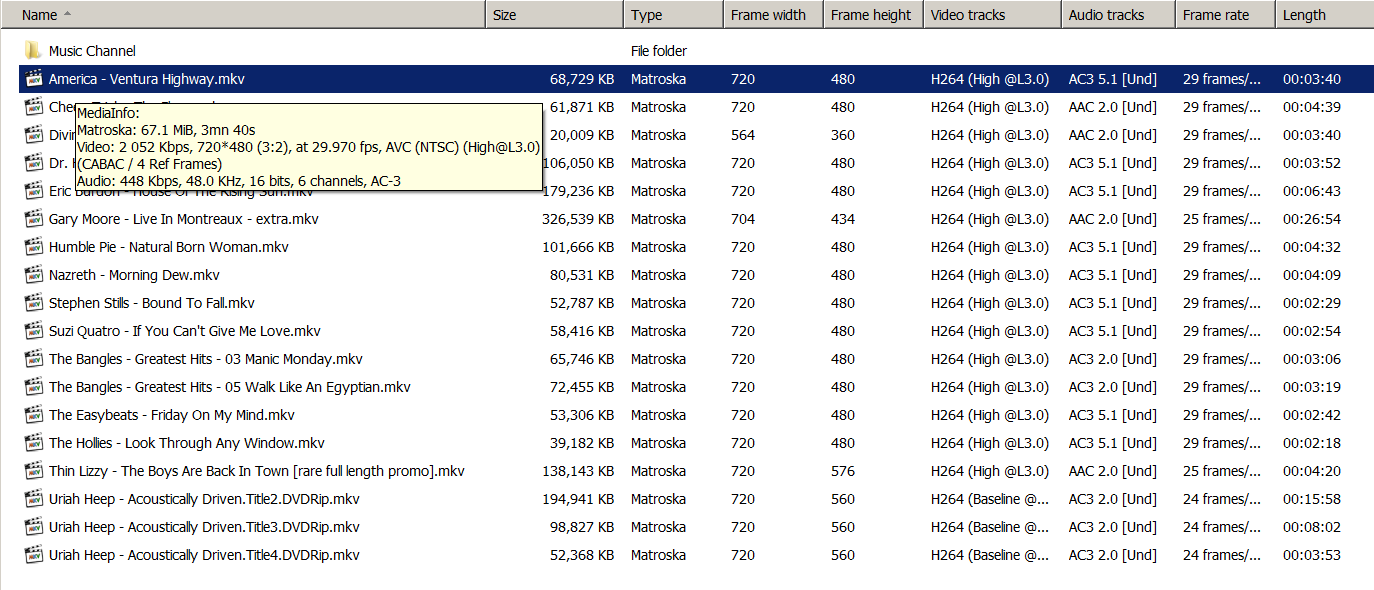
Task: Select the 138,143 KB size value
Action: (x=578, y=471)
